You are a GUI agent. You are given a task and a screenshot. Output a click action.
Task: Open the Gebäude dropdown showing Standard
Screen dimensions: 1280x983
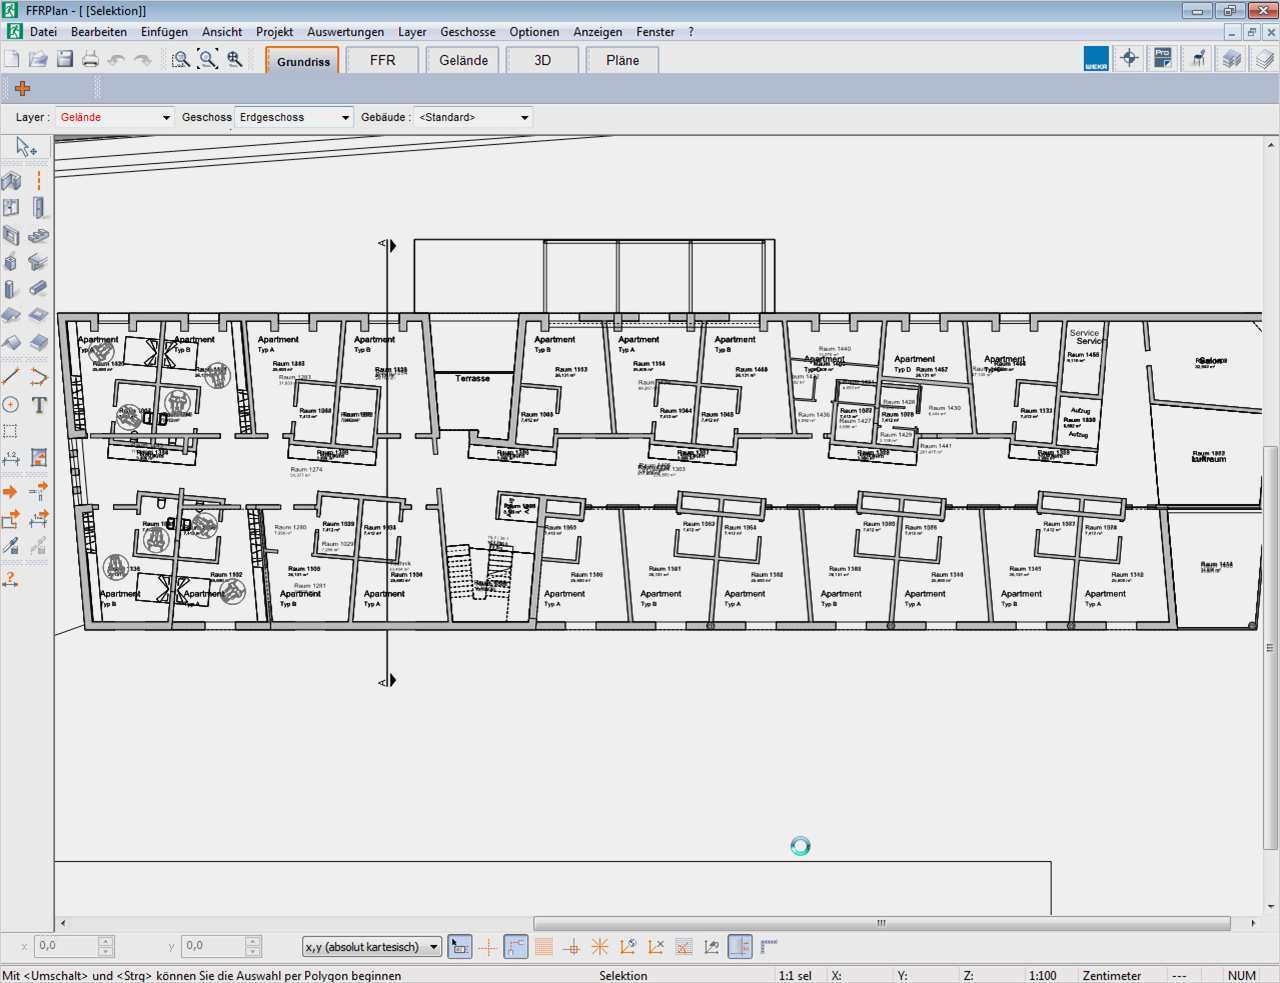point(473,117)
